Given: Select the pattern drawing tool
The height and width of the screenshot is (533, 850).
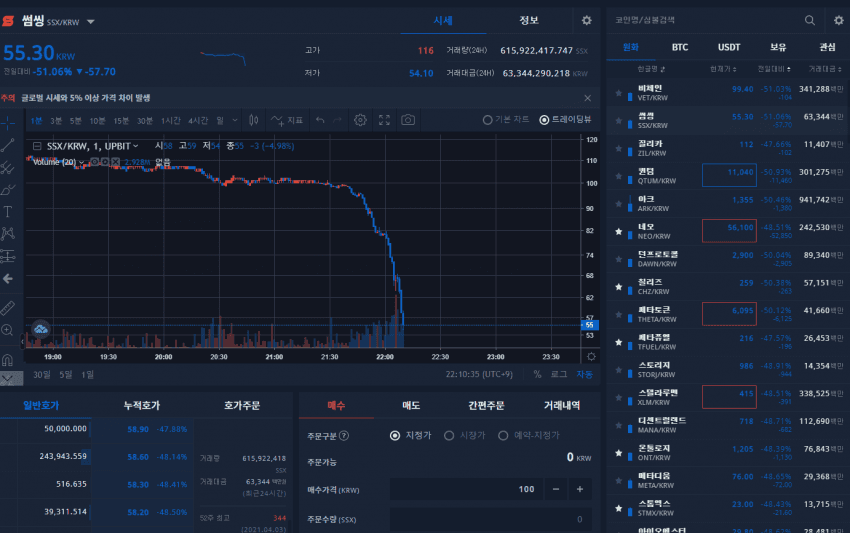Looking at the screenshot, I should 8,234.
